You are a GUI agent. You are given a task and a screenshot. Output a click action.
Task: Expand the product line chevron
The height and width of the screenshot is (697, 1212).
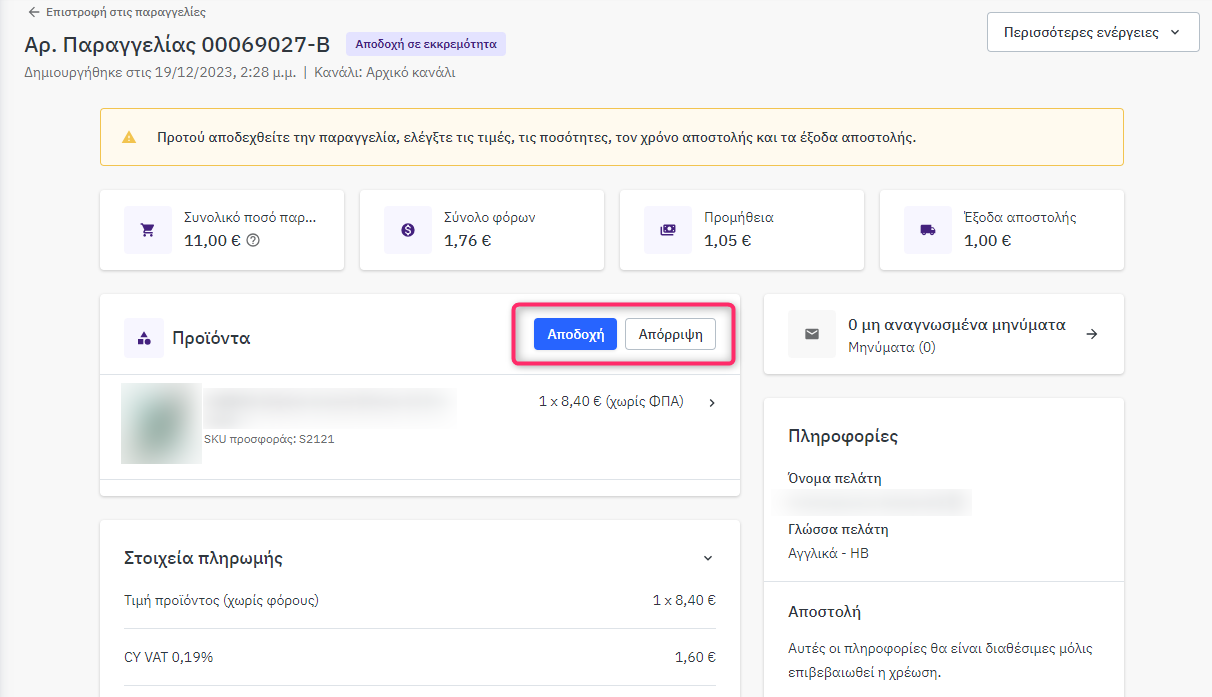click(712, 403)
